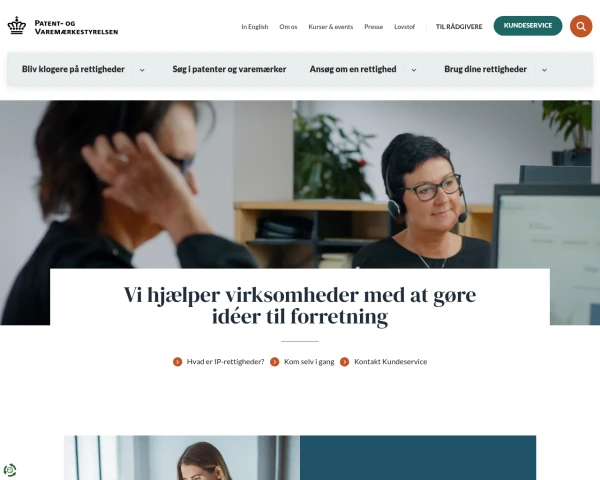Select the Brug dine rettigheder menu item
This screenshot has height=480, width=600.
click(x=485, y=69)
